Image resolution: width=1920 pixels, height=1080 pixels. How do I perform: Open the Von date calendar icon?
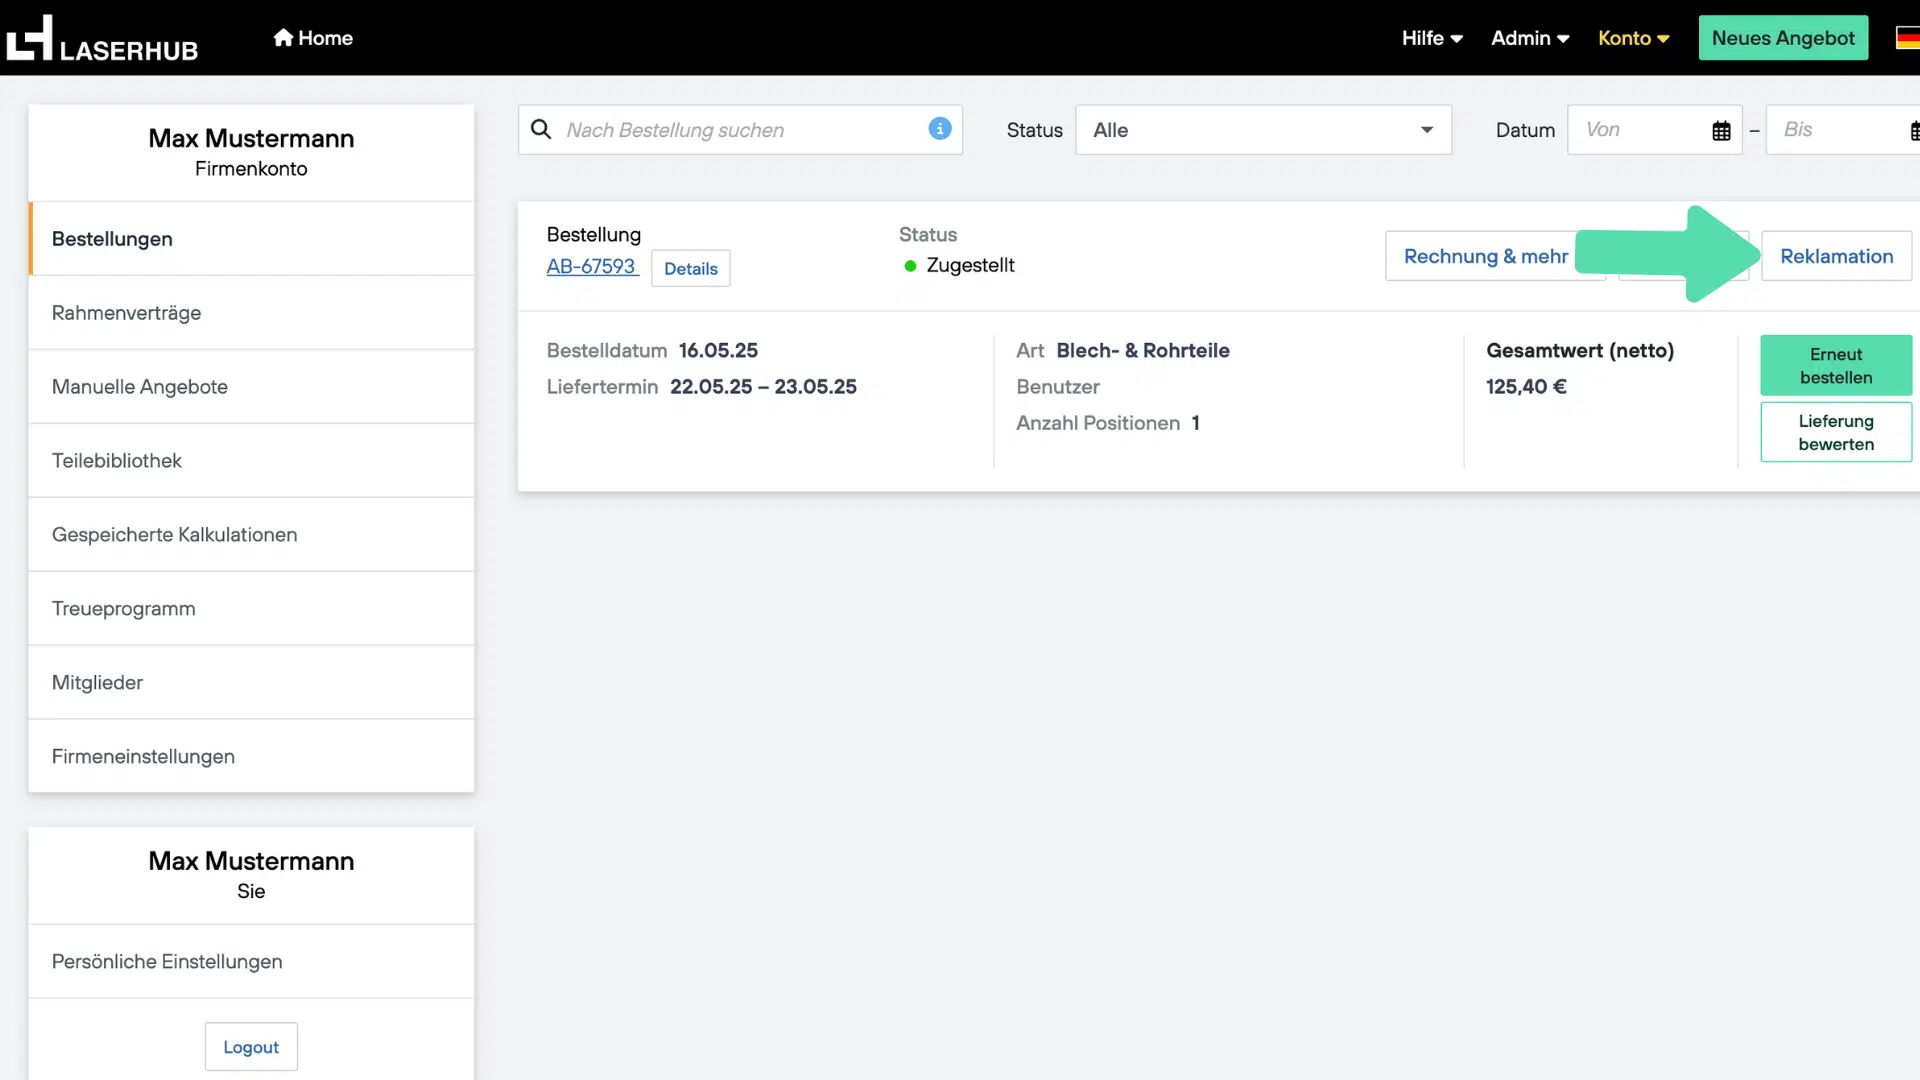[x=1721, y=130]
